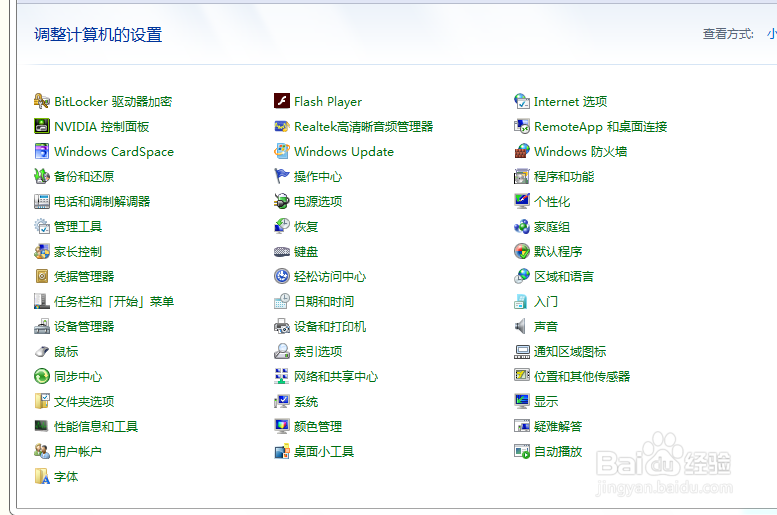Click the 同步中心 green icon
The width and height of the screenshot is (777, 515).
click(x=42, y=376)
